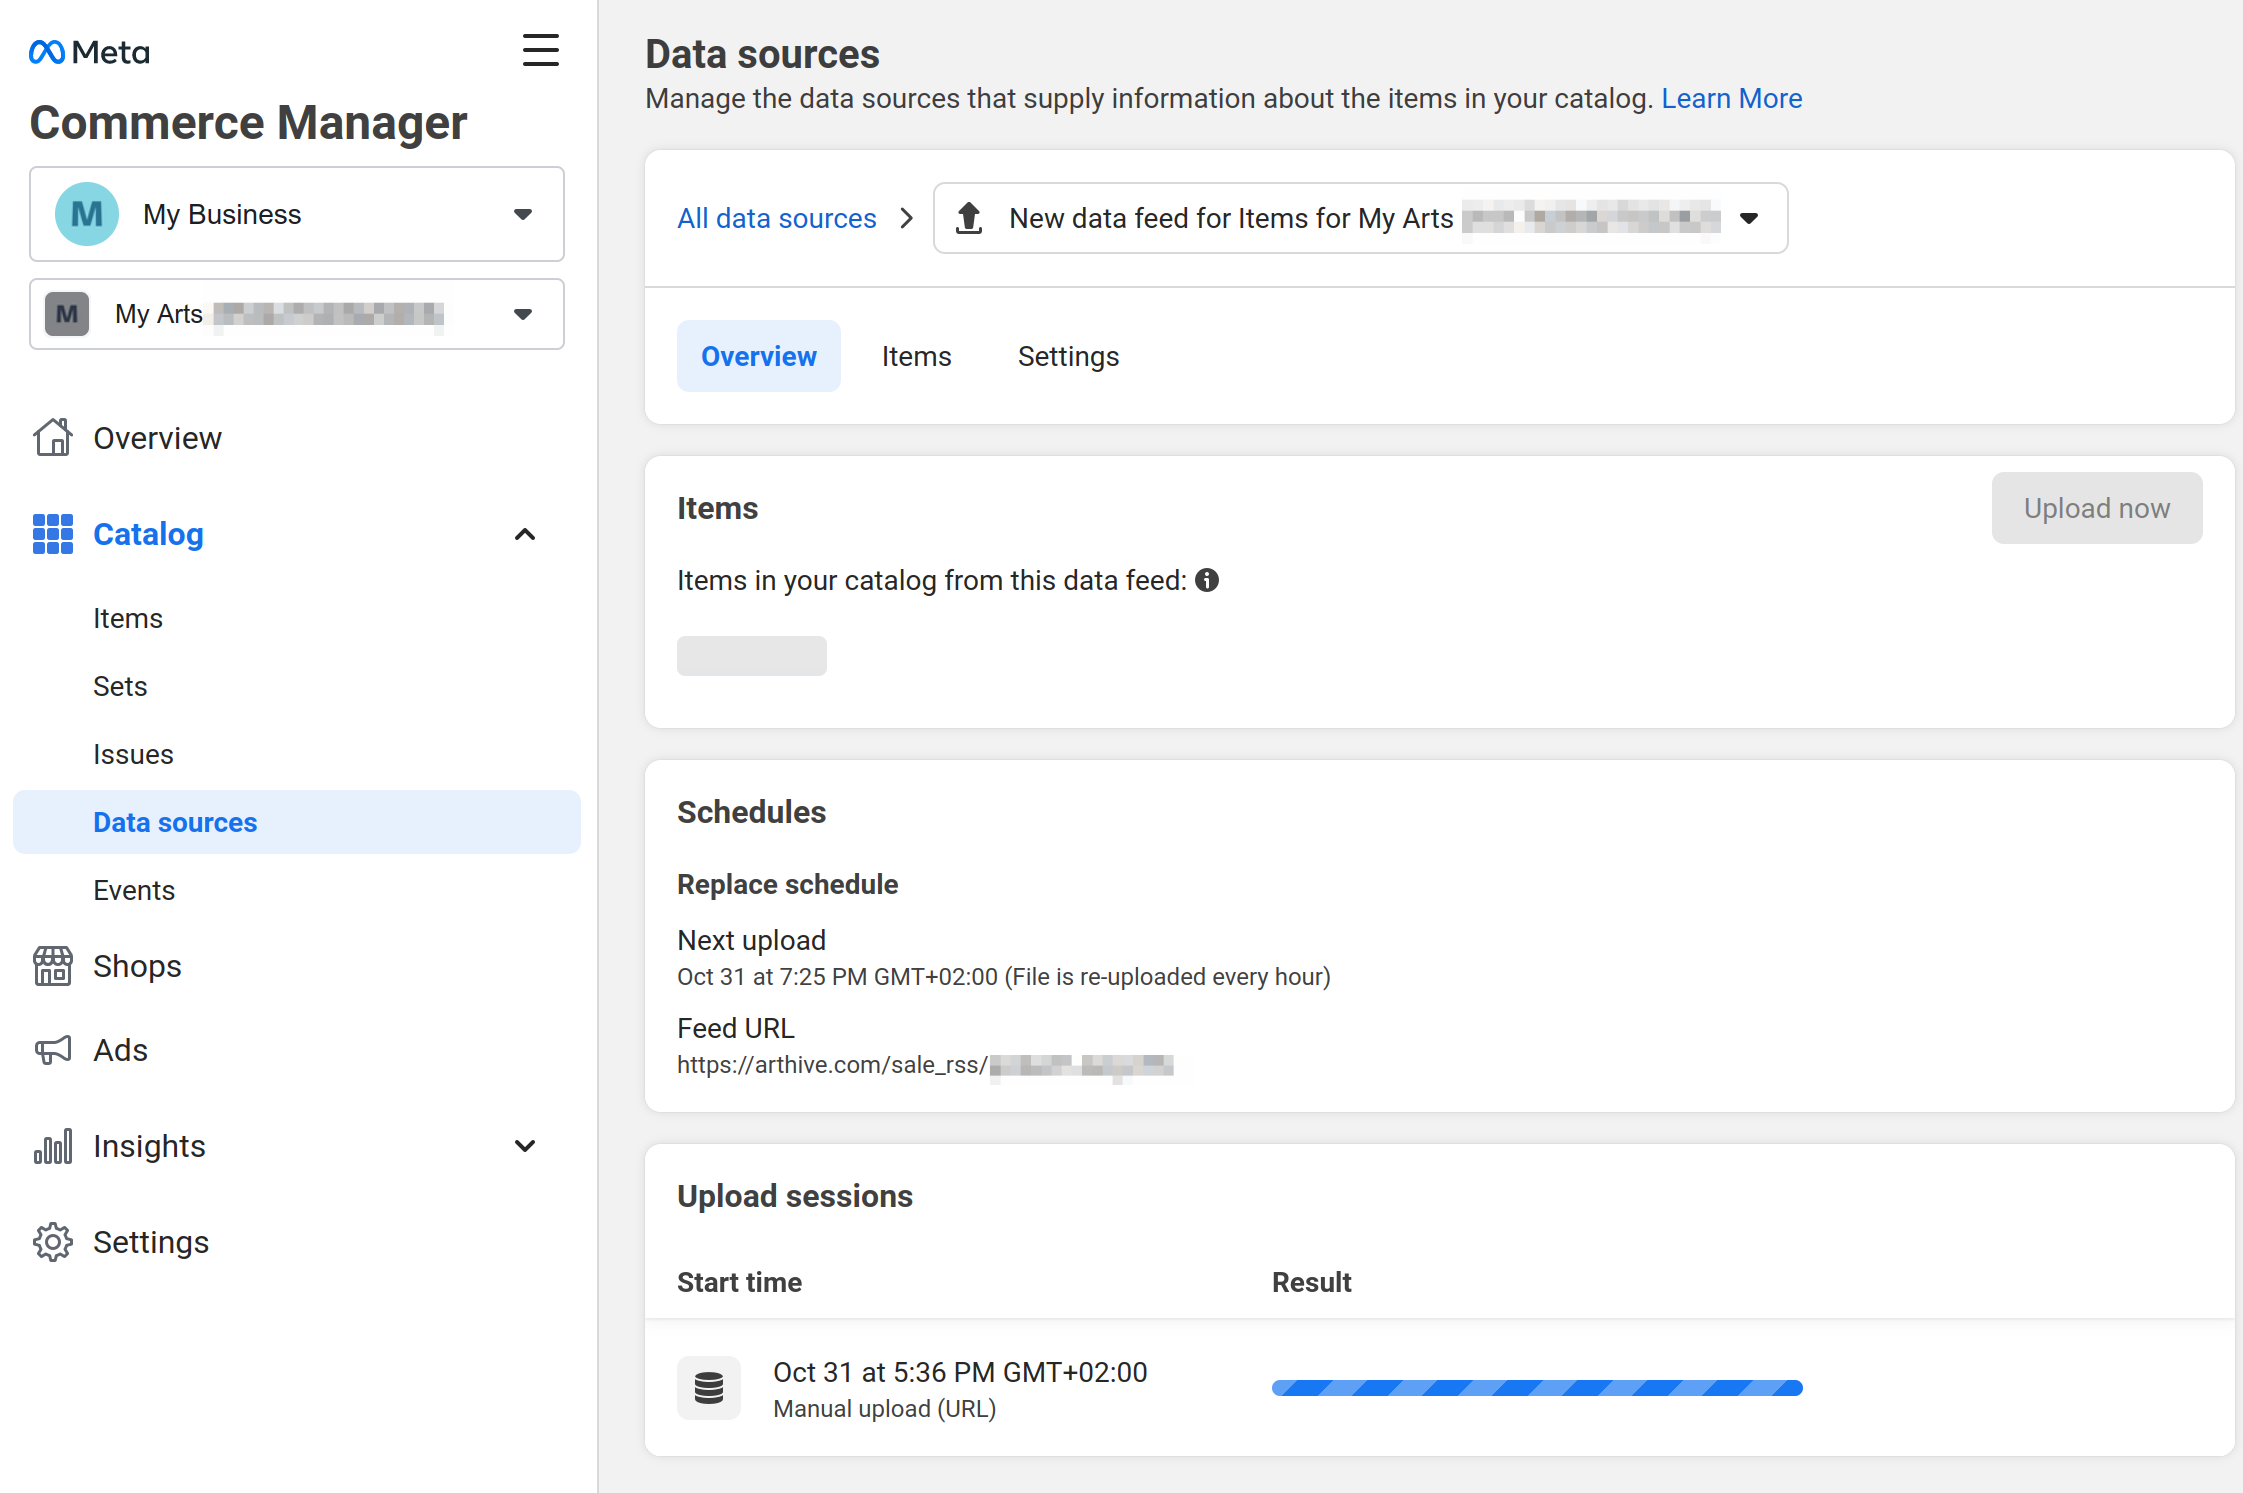Open the data feed selector dropdown arrow

(1749, 218)
